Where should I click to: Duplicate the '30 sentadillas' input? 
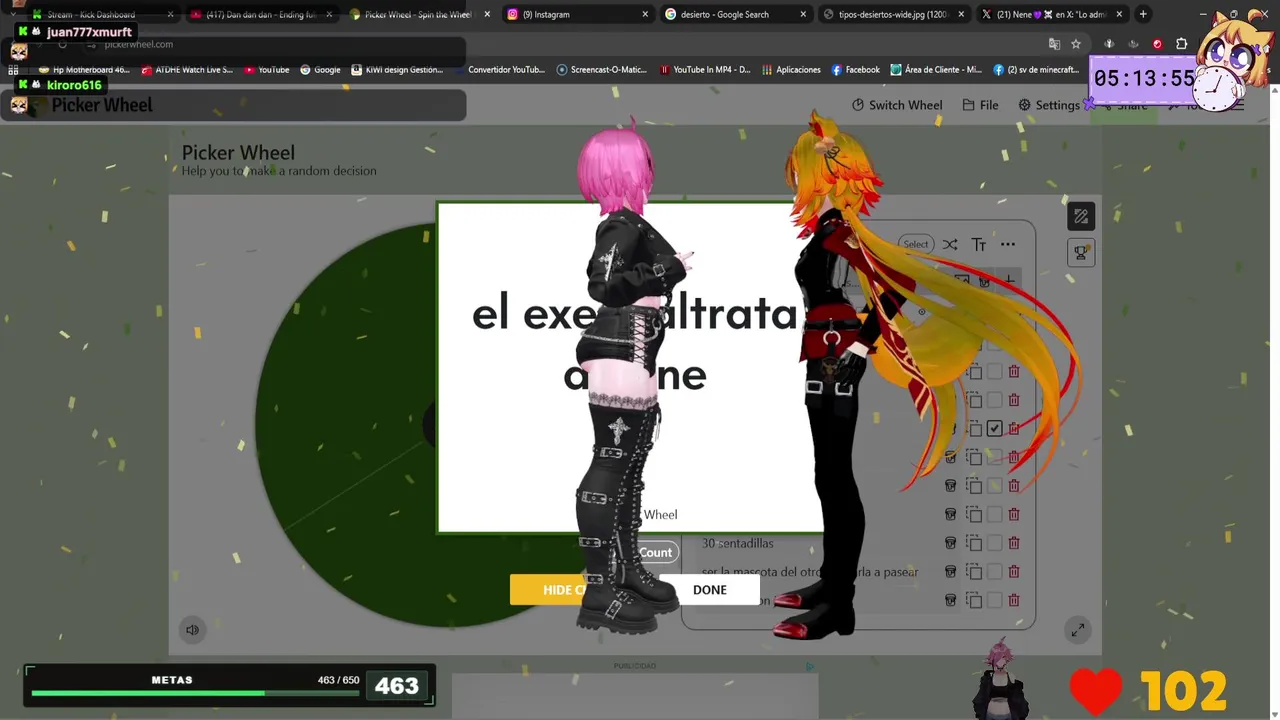[975, 543]
